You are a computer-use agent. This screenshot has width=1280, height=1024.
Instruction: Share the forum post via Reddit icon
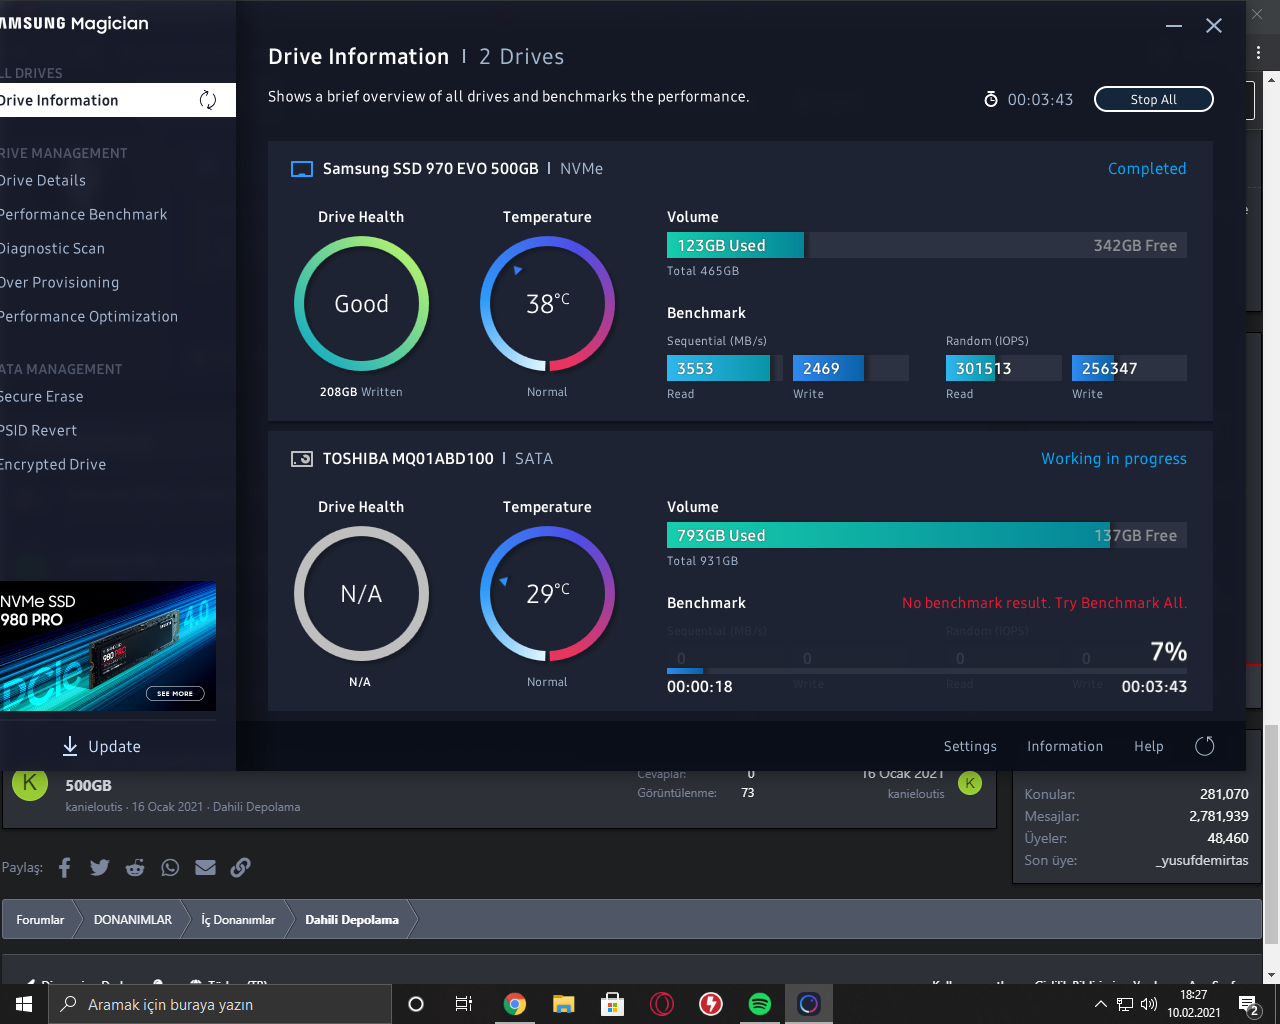(135, 867)
